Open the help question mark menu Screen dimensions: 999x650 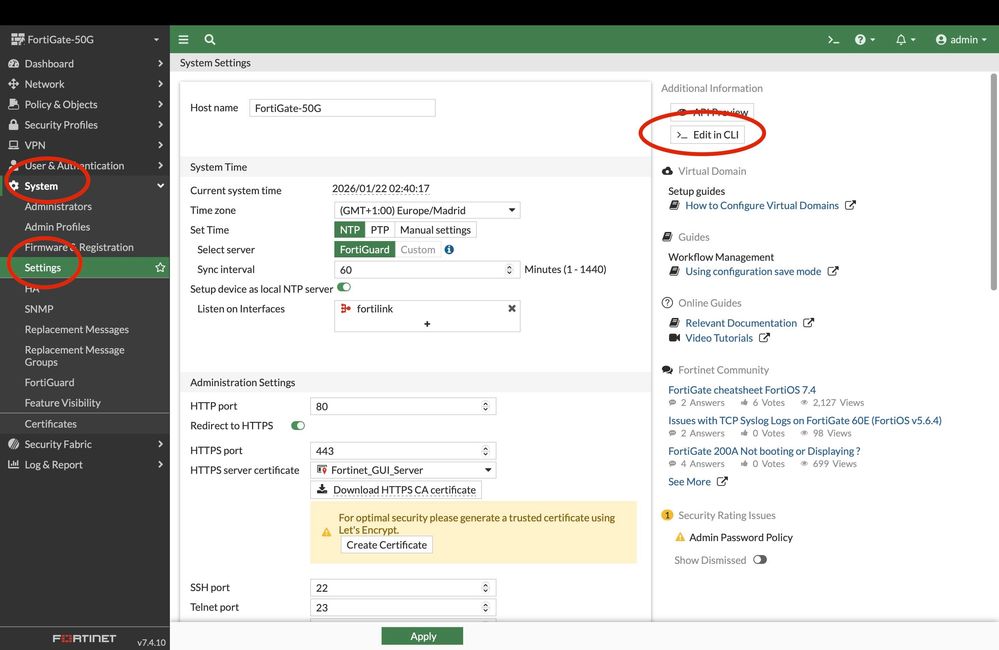tap(865, 40)
